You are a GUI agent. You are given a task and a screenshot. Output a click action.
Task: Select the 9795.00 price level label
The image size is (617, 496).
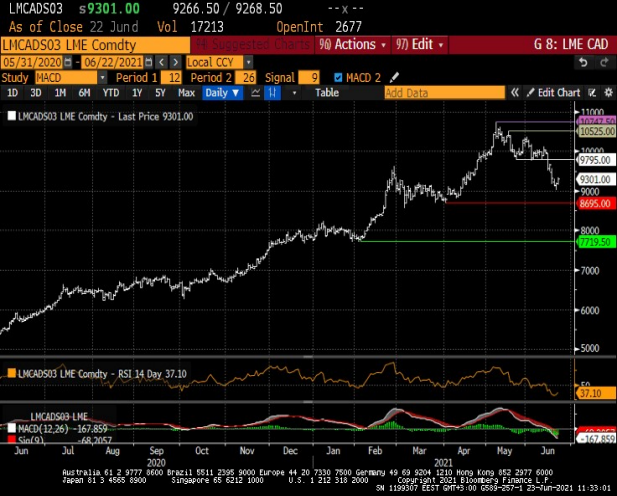point(597,160)
